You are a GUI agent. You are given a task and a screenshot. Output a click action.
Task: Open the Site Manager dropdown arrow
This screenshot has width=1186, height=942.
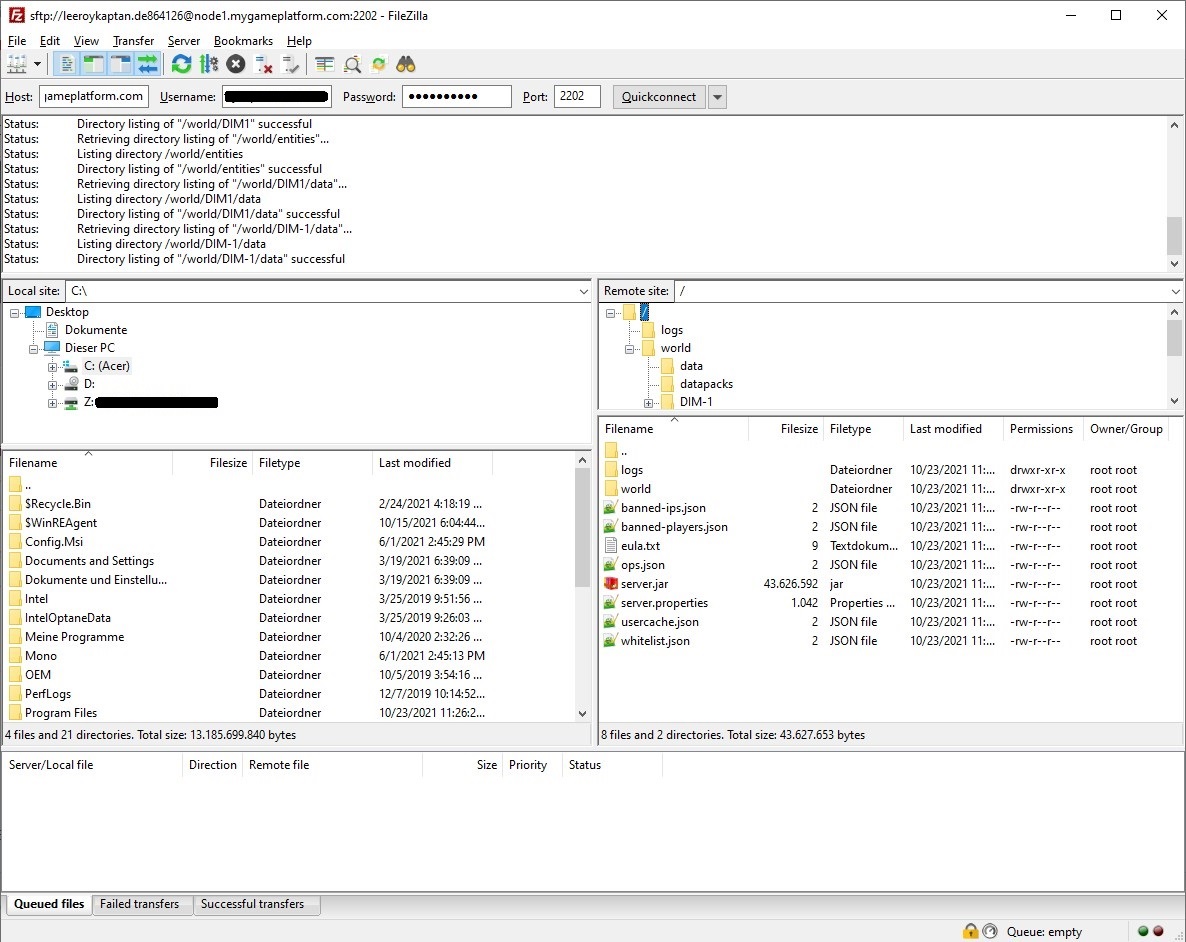click(x=37, y=64)
